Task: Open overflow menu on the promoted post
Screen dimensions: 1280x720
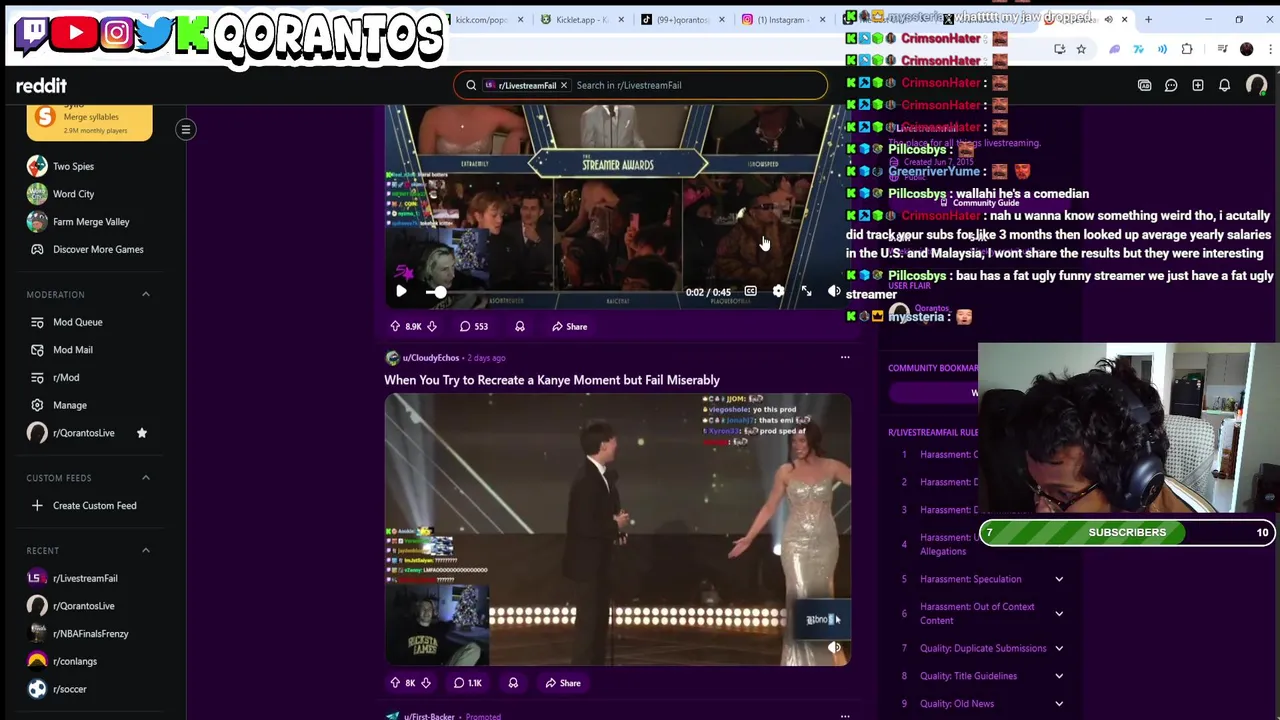Action: pyautogui.click(x=845, y=716)
